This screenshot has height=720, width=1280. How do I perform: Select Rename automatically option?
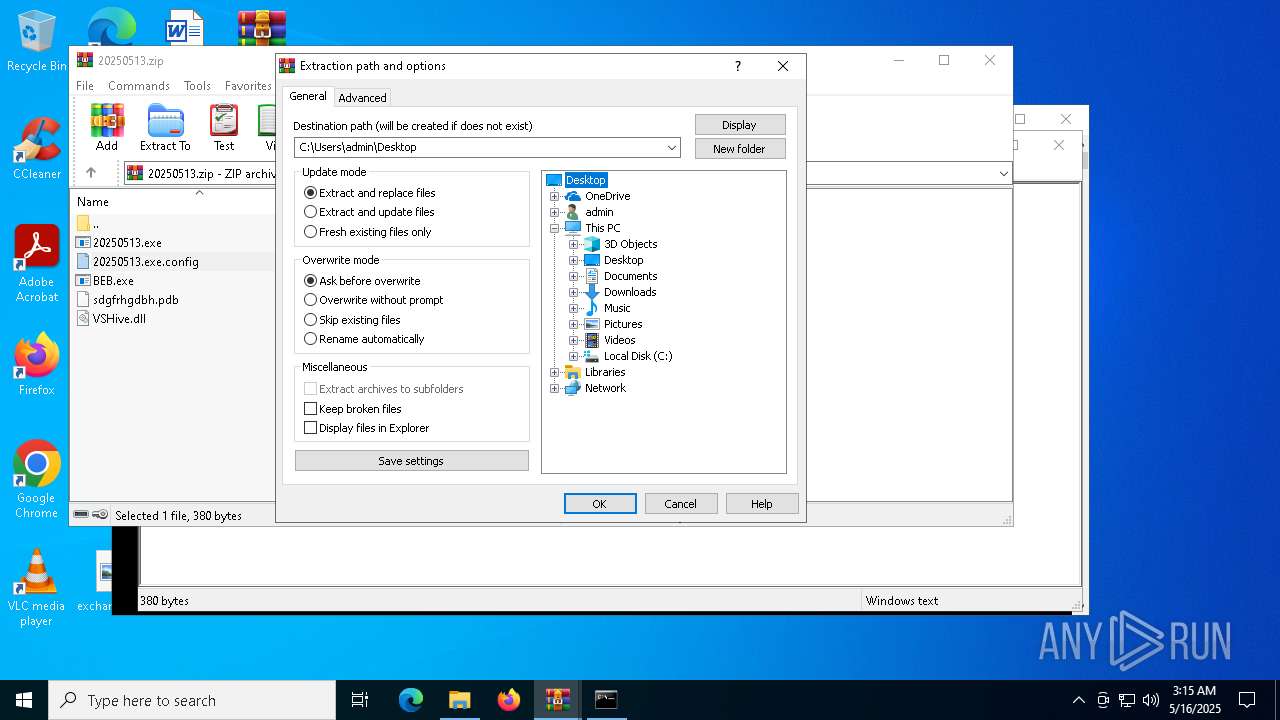364,339
